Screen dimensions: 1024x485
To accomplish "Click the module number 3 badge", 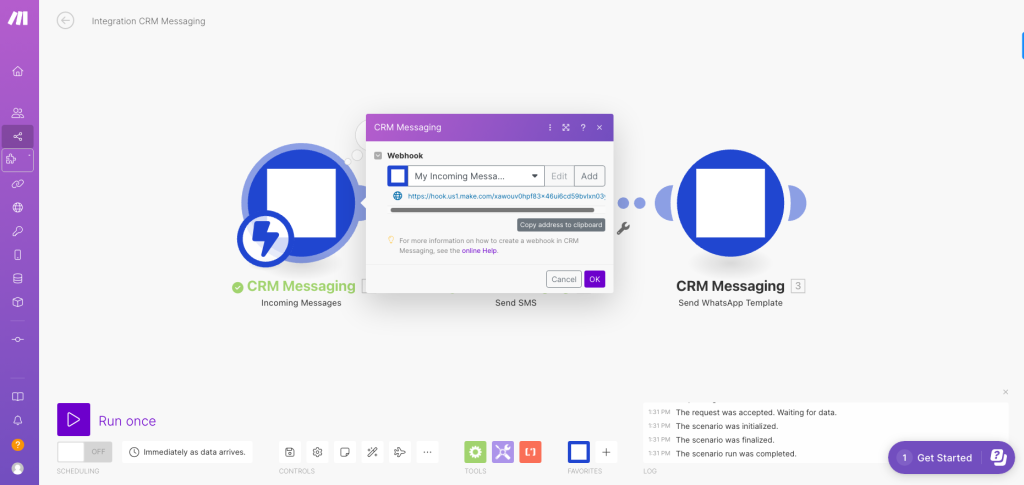I will 797,286.
